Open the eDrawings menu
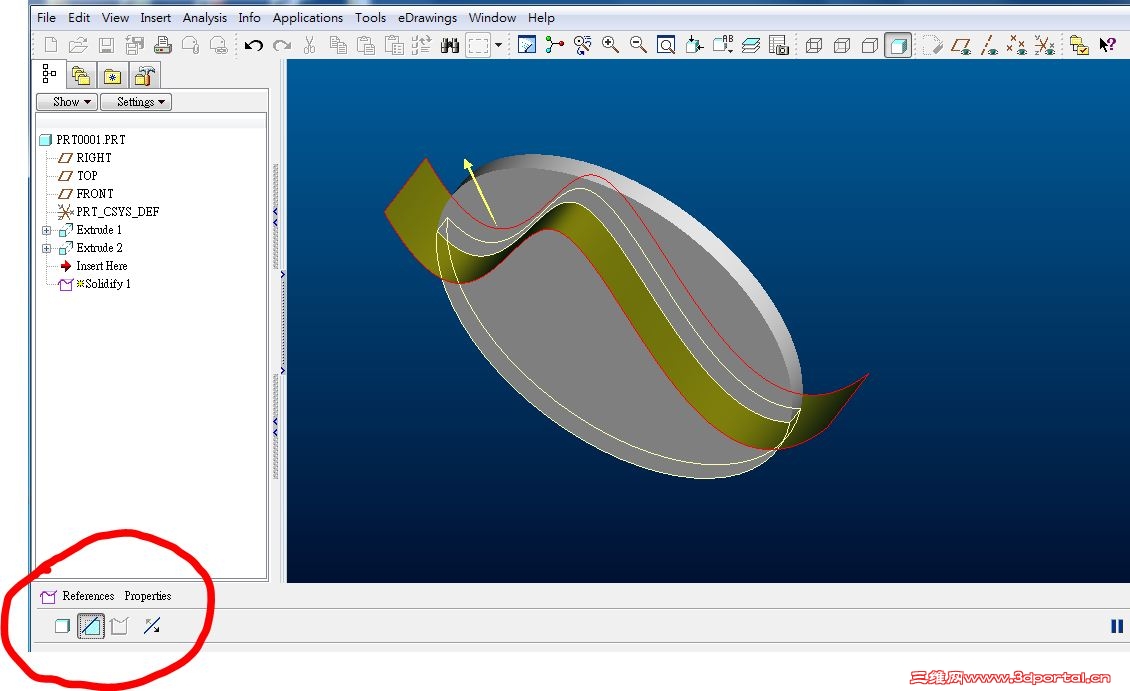The width and height of the screenshot is (1130, 691). [427, 17]
